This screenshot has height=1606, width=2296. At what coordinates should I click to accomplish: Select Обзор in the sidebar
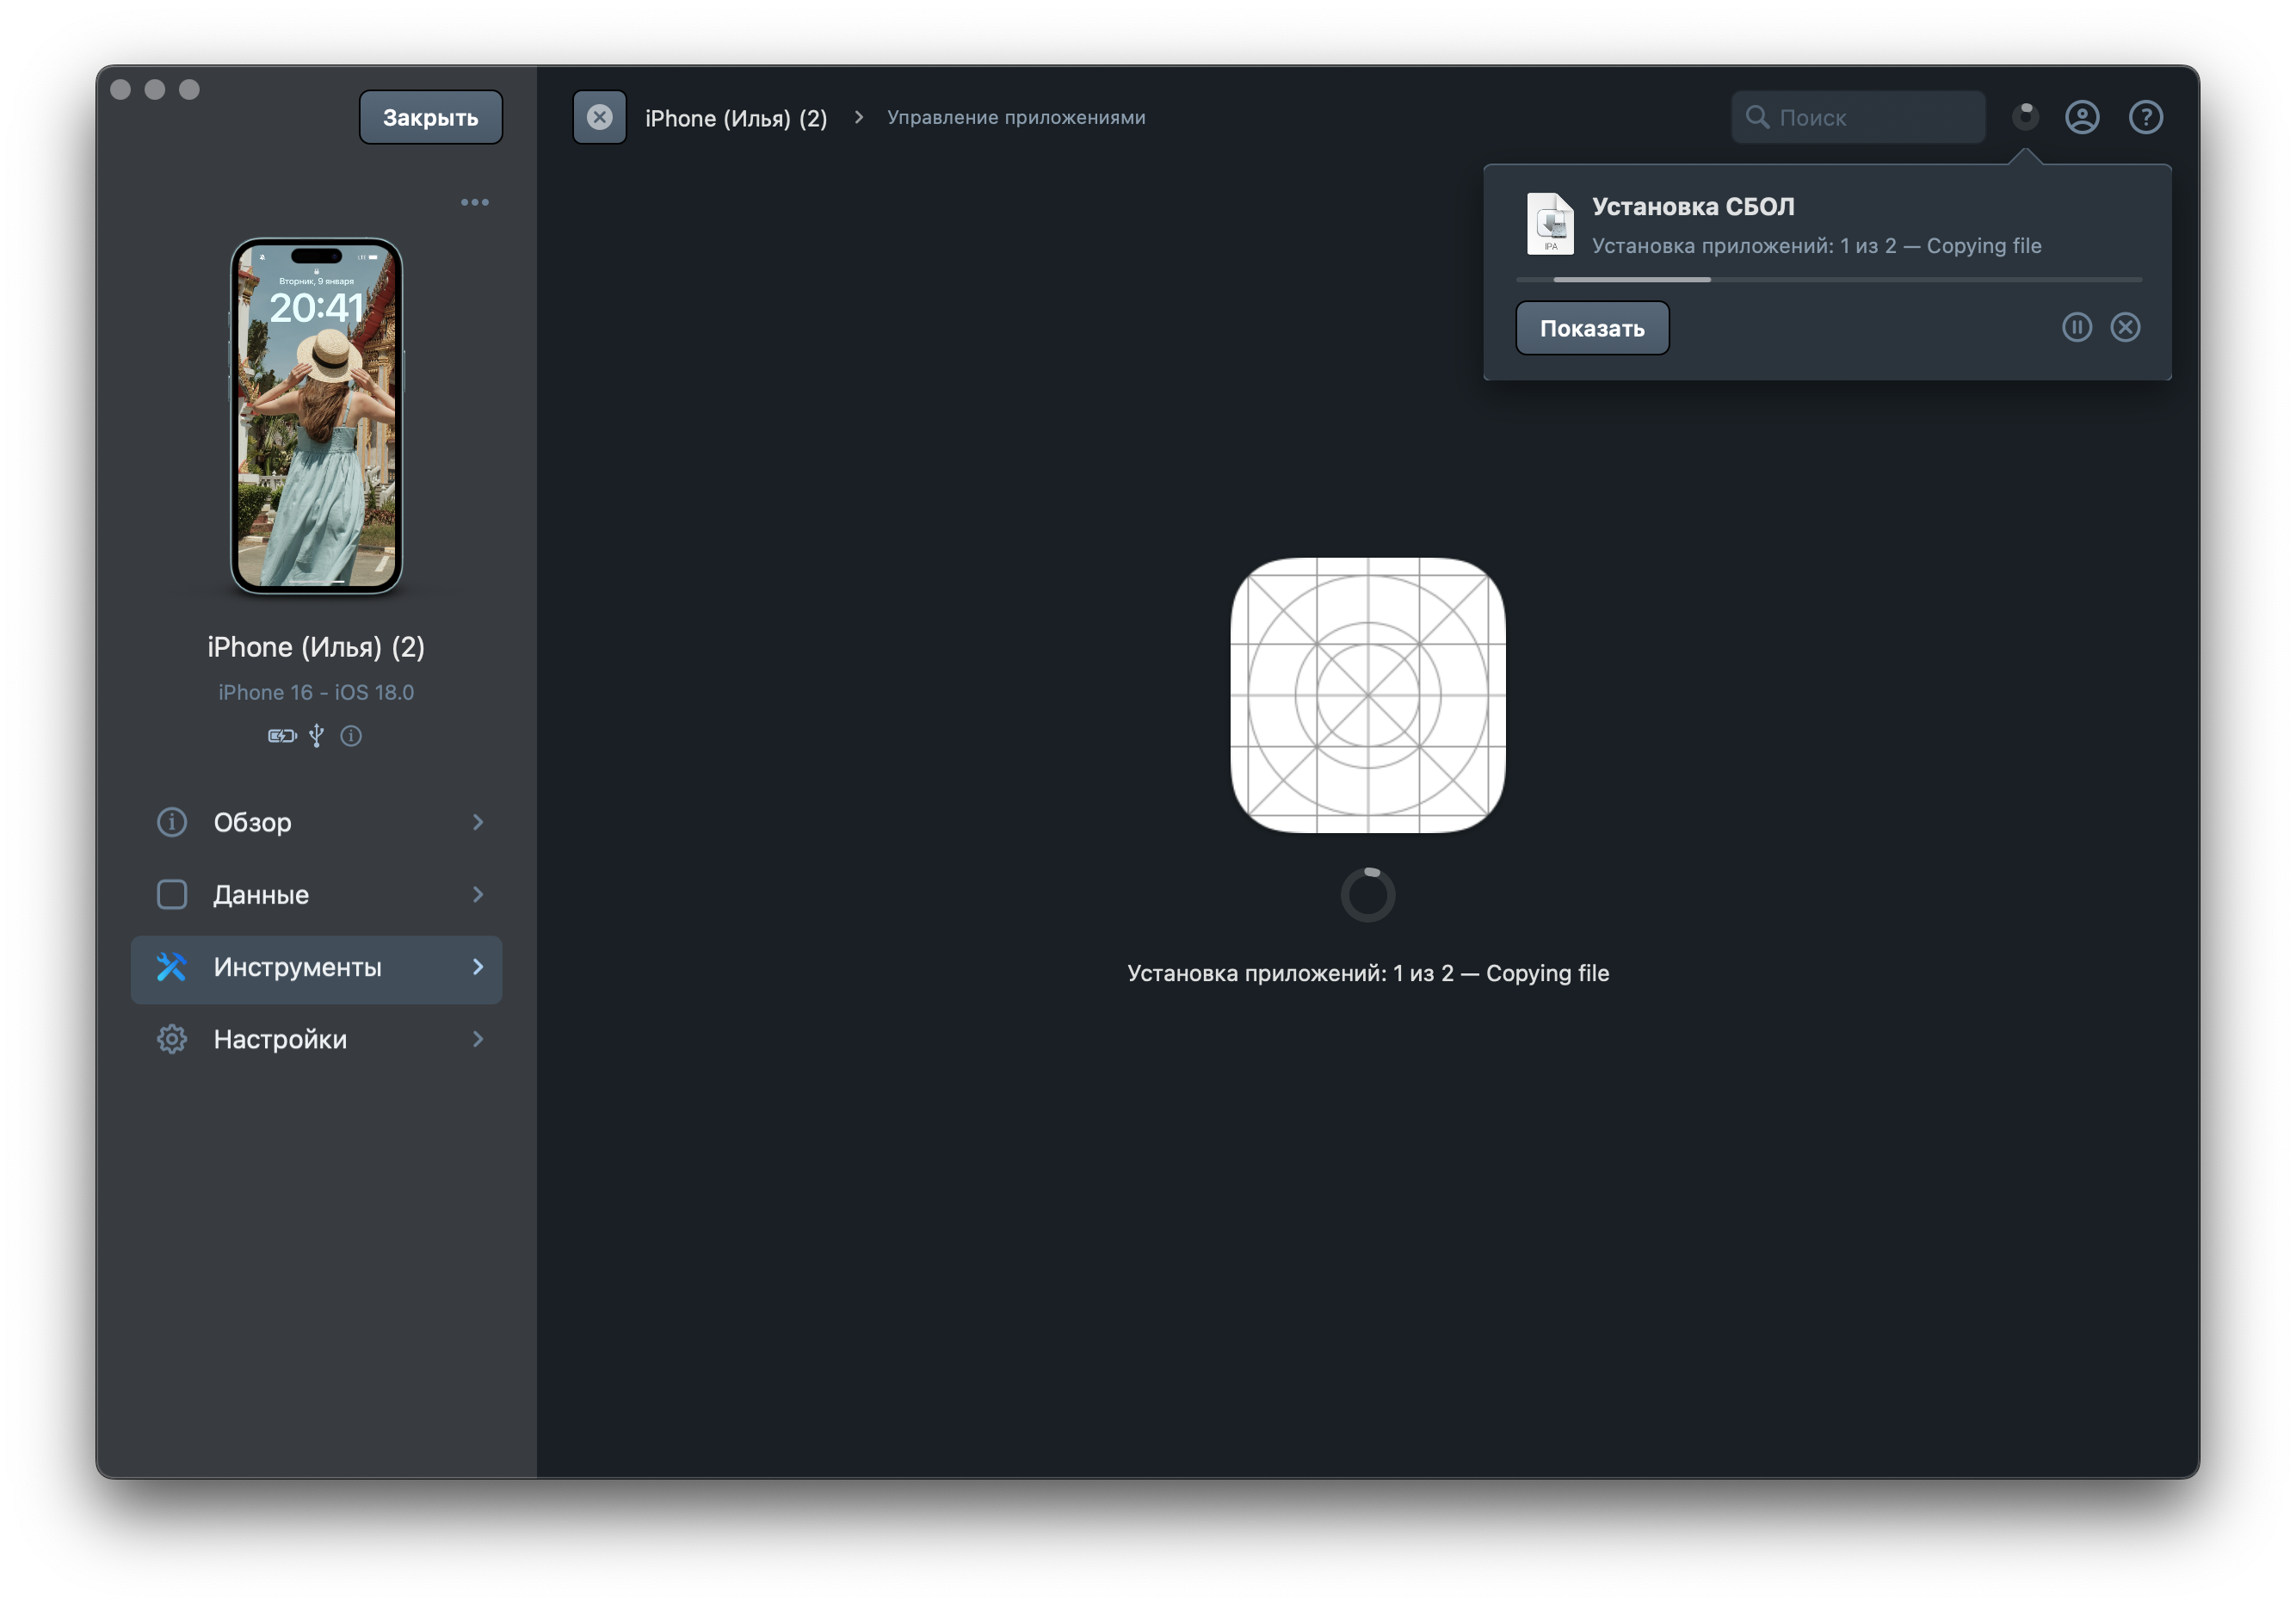pos(316,822)
